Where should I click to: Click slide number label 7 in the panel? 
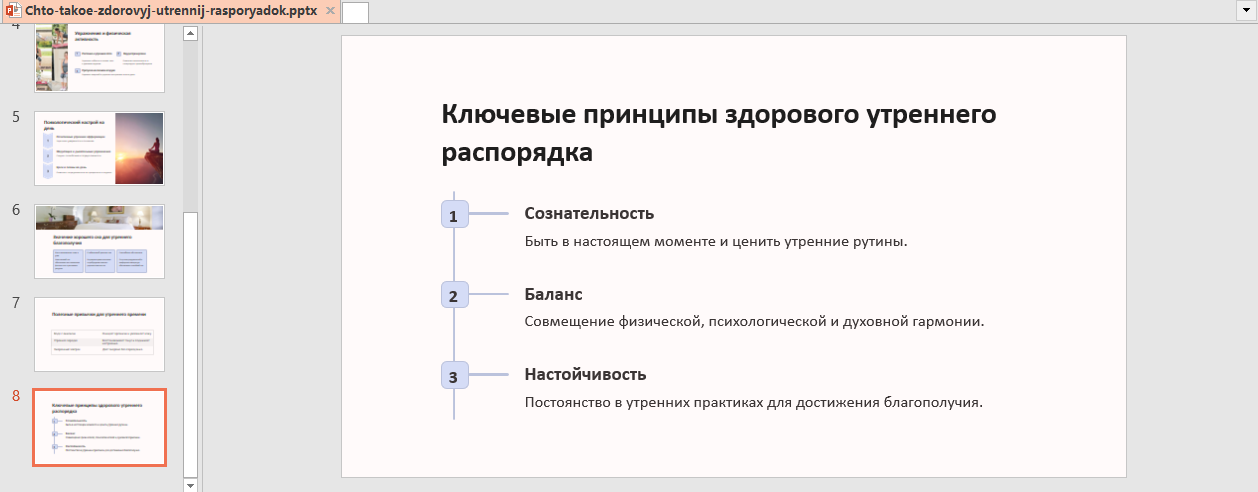[x=16, y=302]
